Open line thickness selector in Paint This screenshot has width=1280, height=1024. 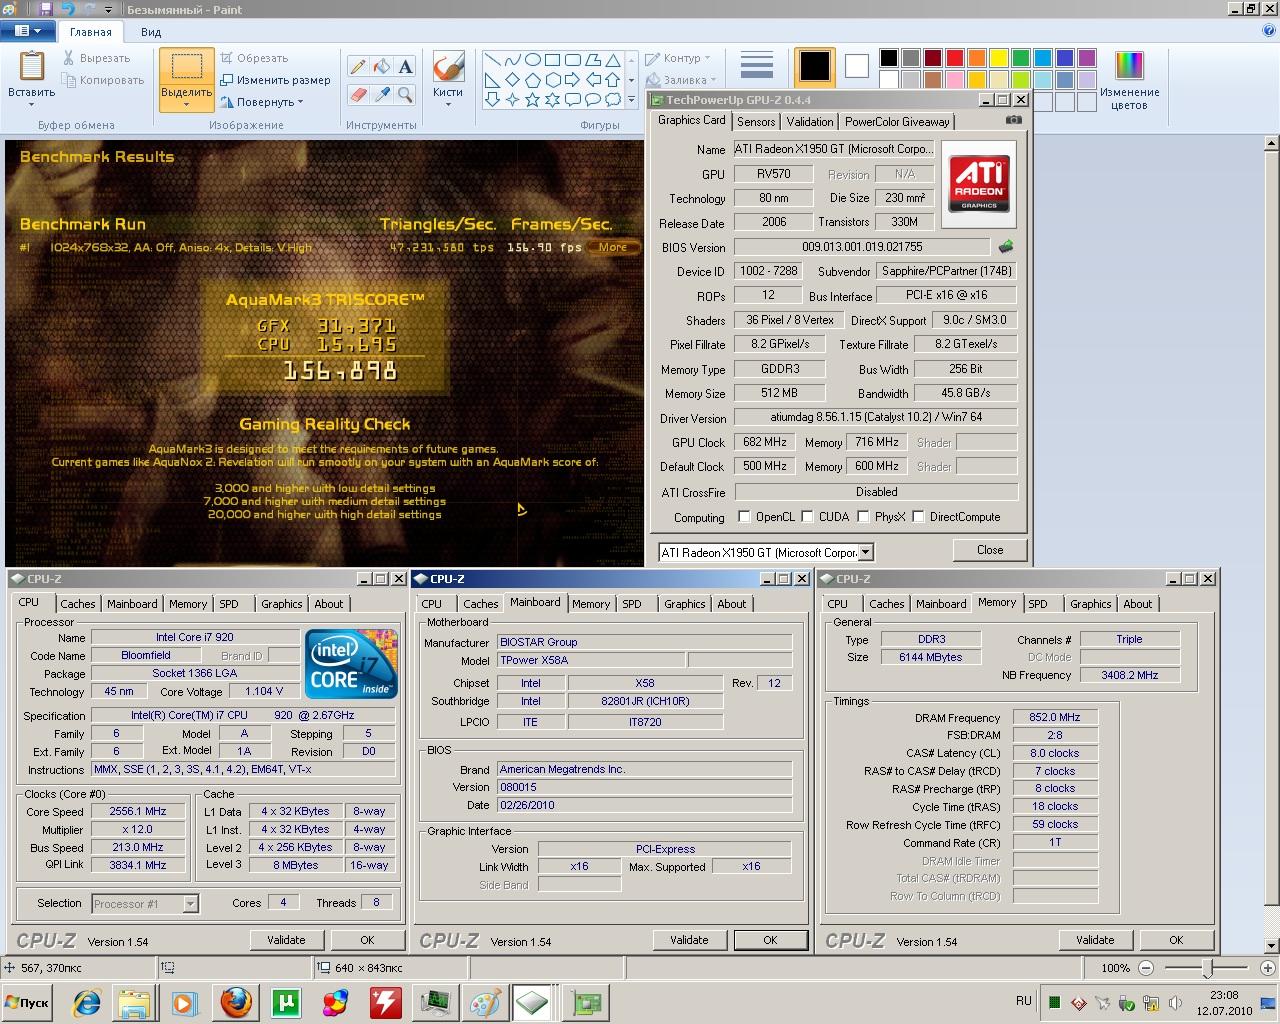(757, 66)
